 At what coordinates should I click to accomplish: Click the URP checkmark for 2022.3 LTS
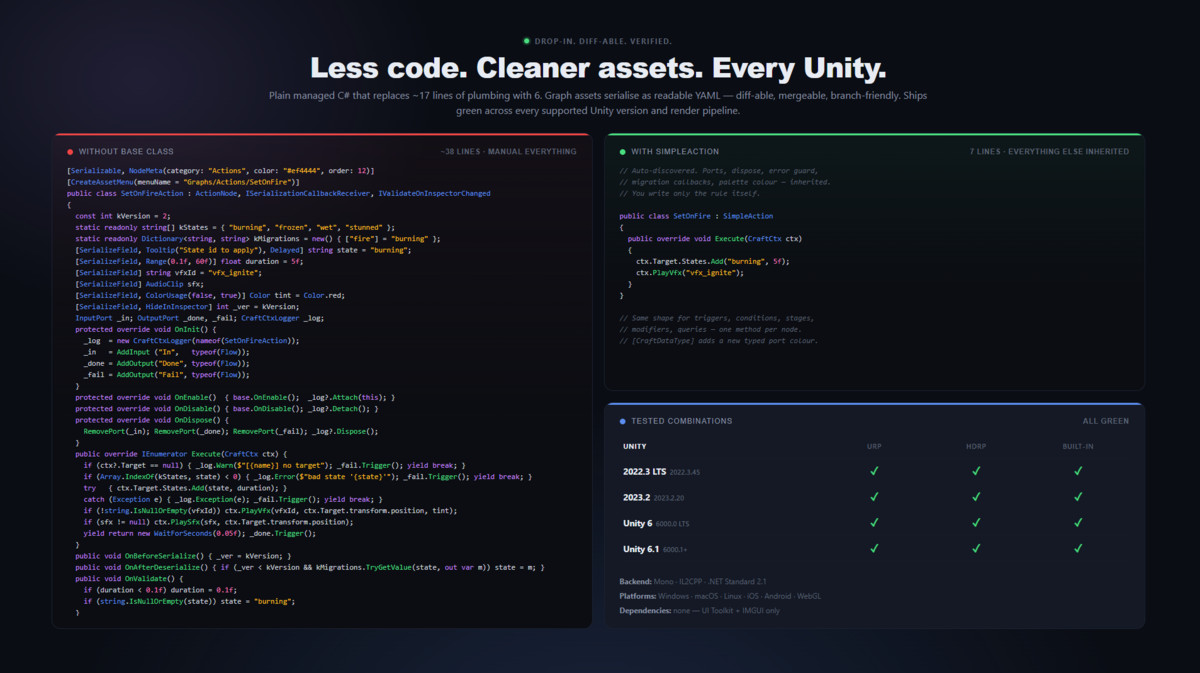pyautogui.click(x=874, y=470)
